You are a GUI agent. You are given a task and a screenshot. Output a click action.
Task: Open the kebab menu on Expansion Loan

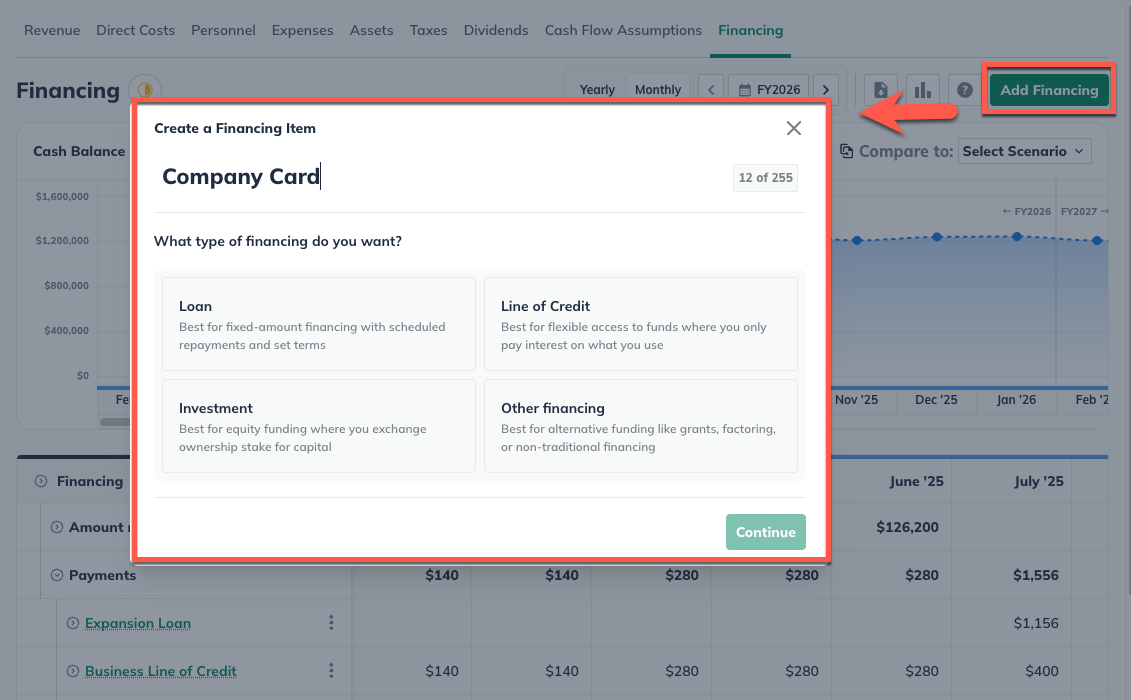[331, 622]
